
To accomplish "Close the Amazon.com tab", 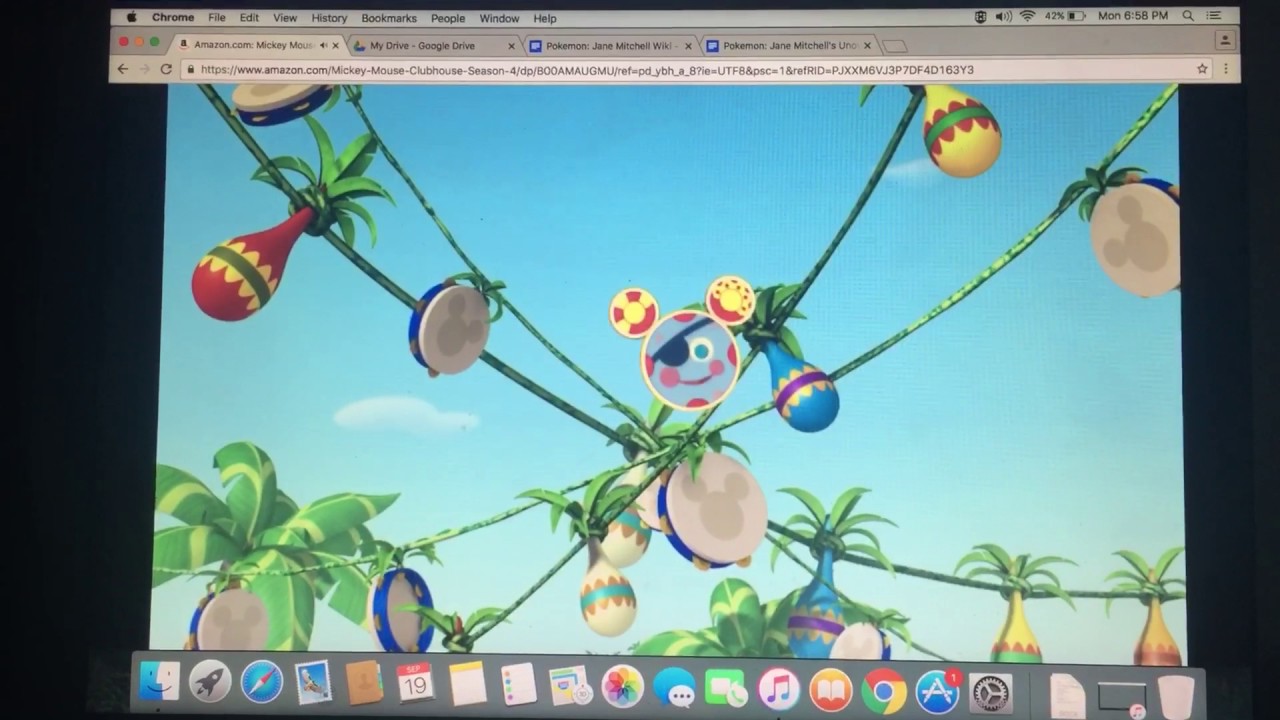I will [336, 45].
